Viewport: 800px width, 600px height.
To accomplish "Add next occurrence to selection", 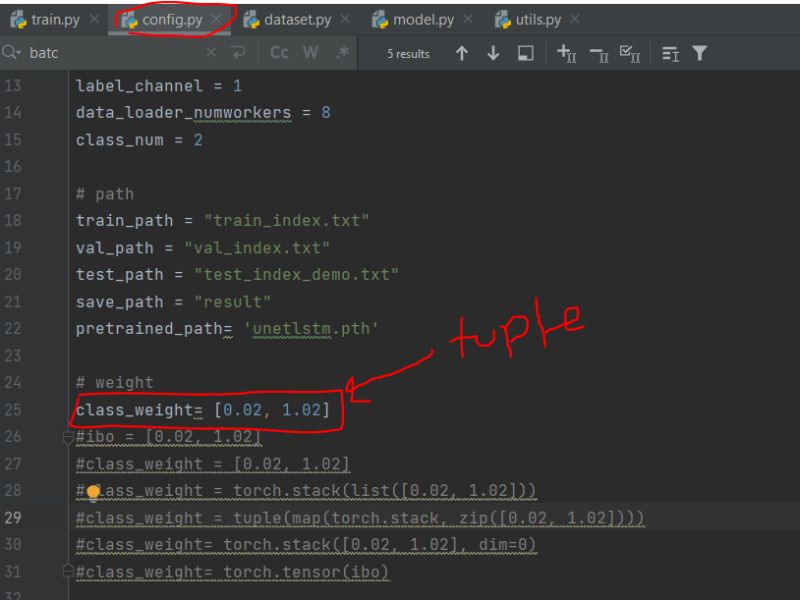I will pos(564,53).
